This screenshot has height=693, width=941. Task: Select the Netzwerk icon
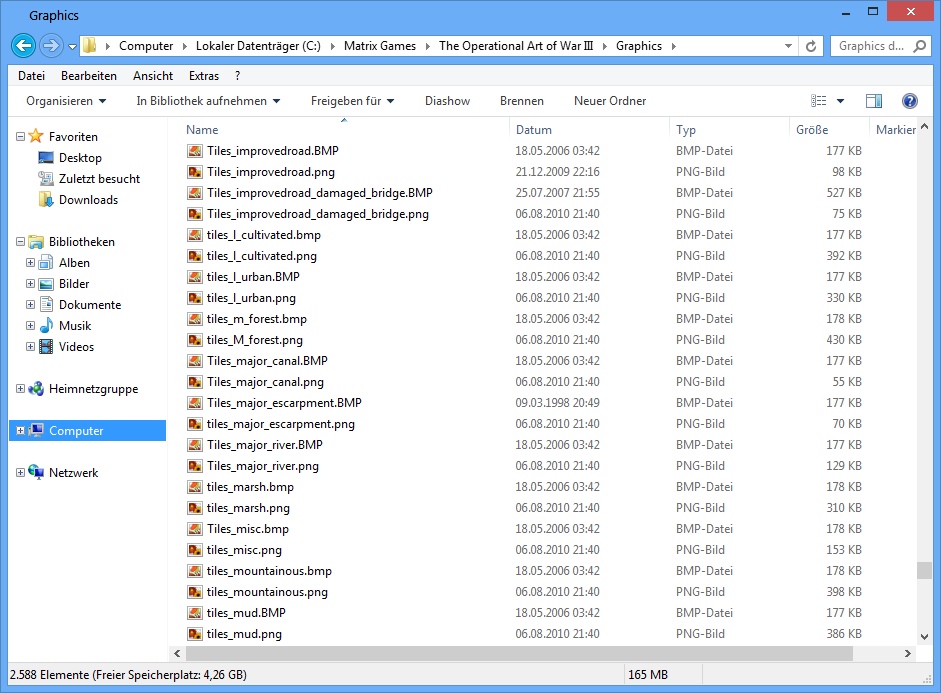point(36,472)
